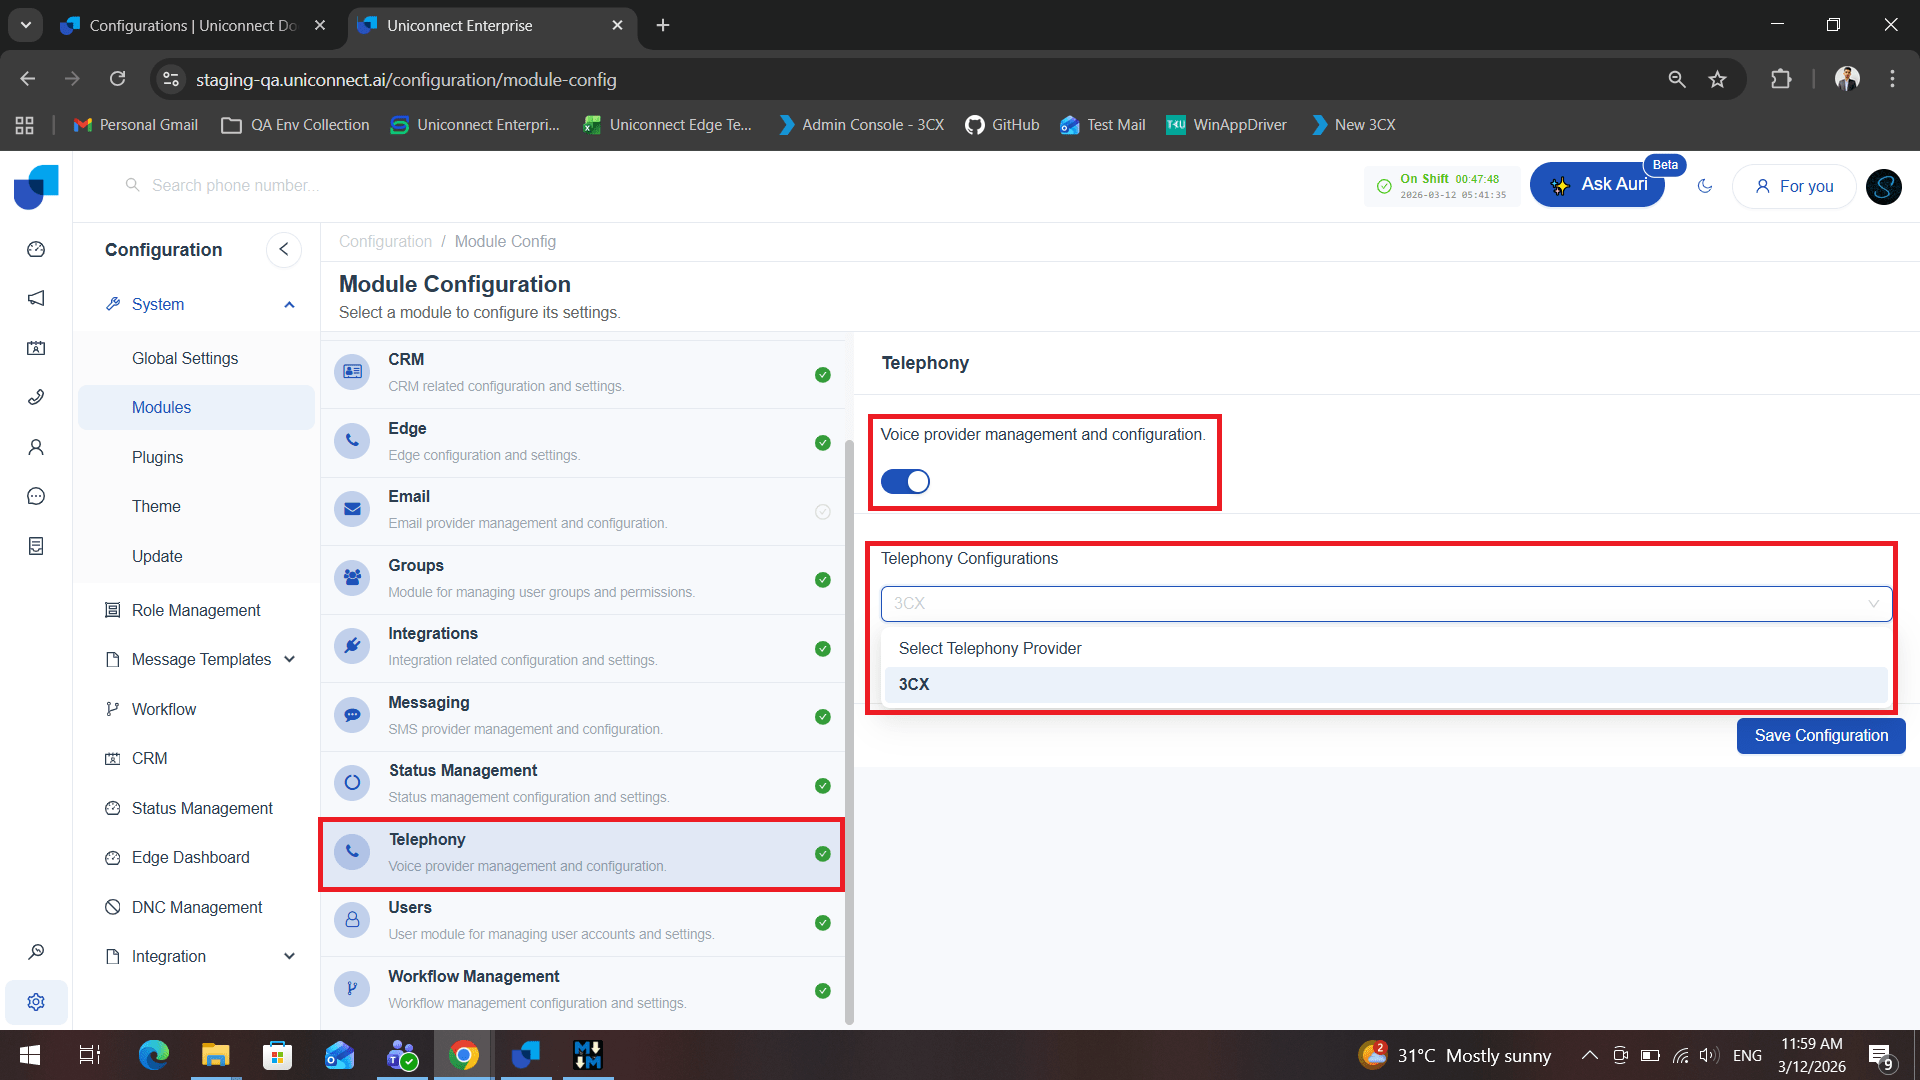This screenshot has width=1920, height=1080.
Task: Click the Email module envelope icon
Action: tap(352, 509)
